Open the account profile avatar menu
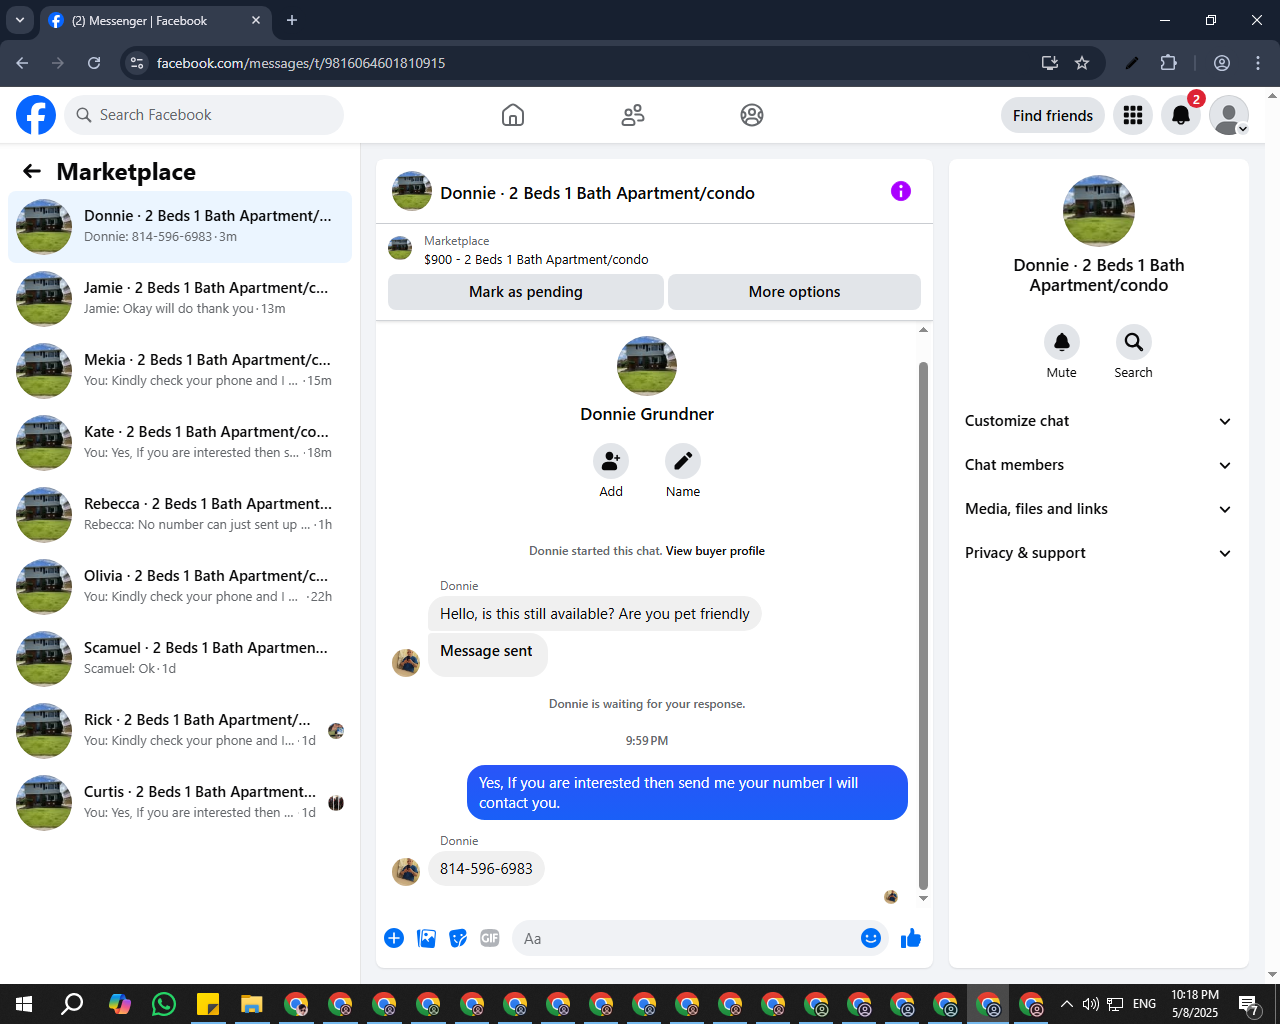Viewport: 1280px width, 1024px height. (x=1229, y=115)
